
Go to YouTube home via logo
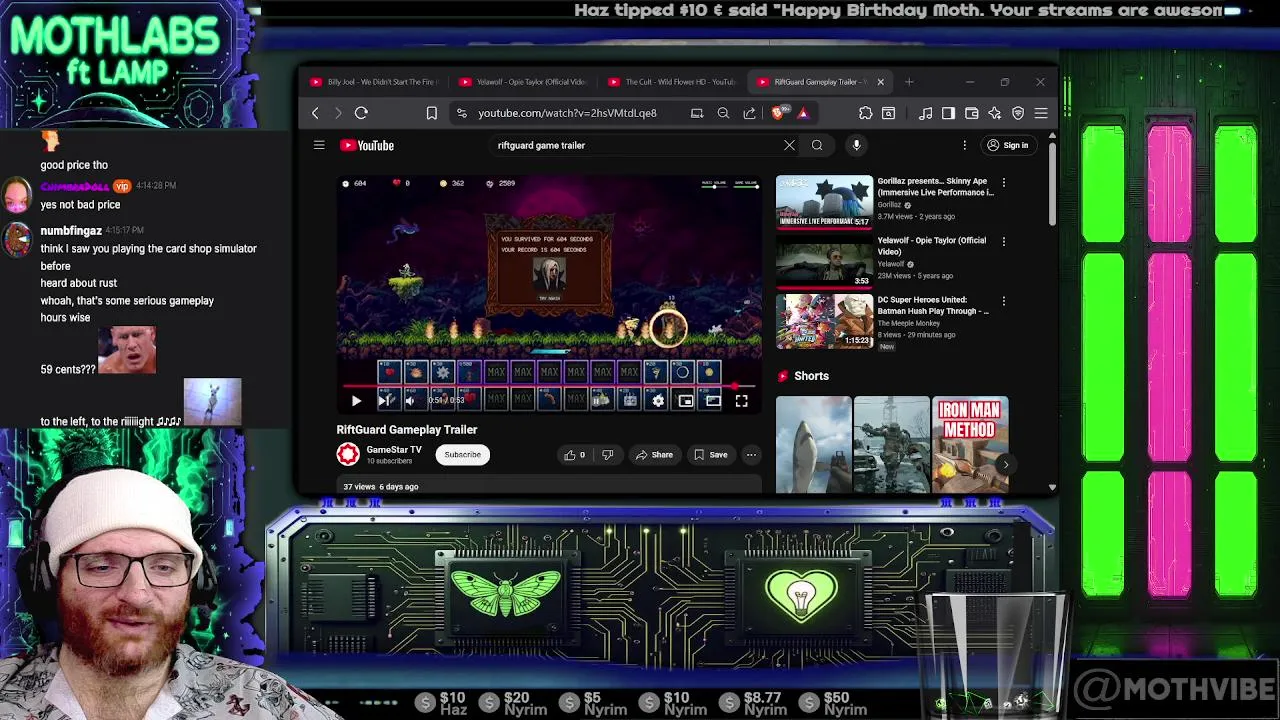pos(367,145)
